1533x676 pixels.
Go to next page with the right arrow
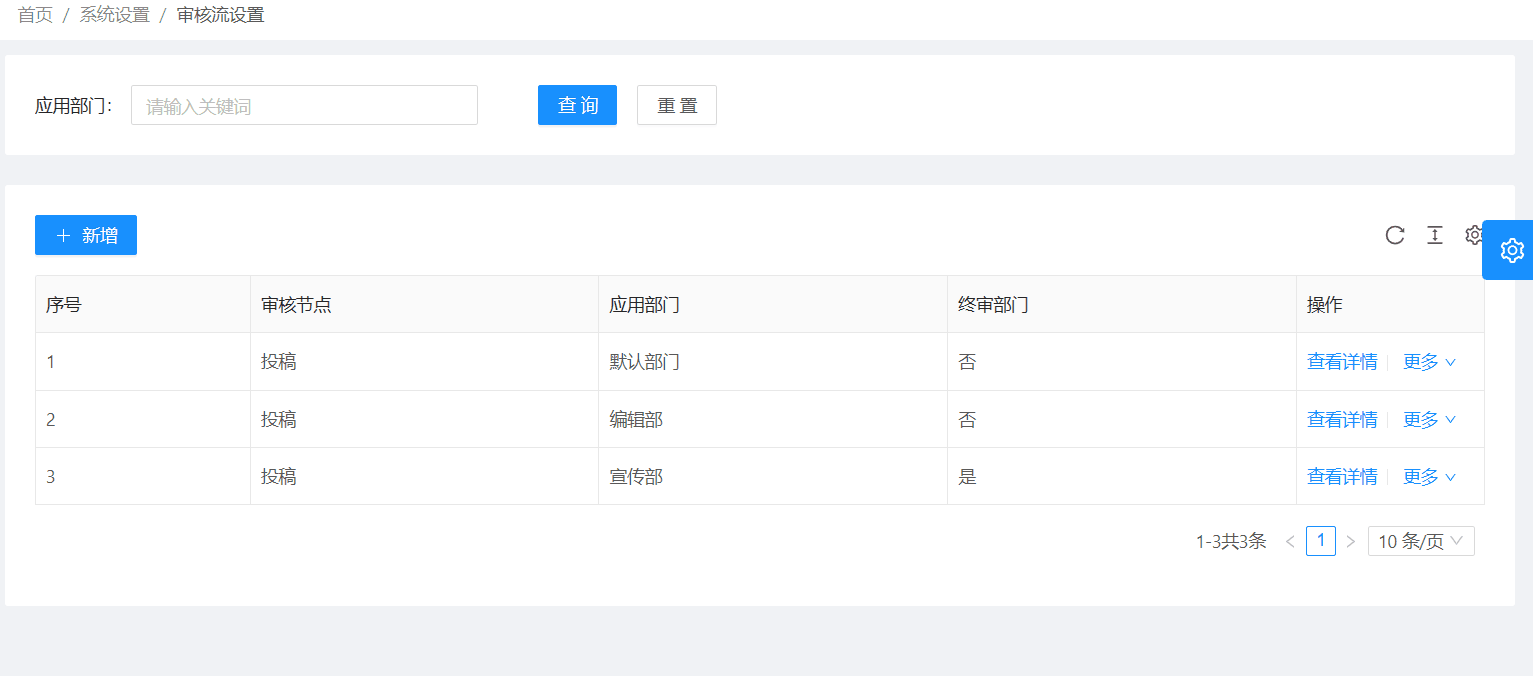[1351, 540]
